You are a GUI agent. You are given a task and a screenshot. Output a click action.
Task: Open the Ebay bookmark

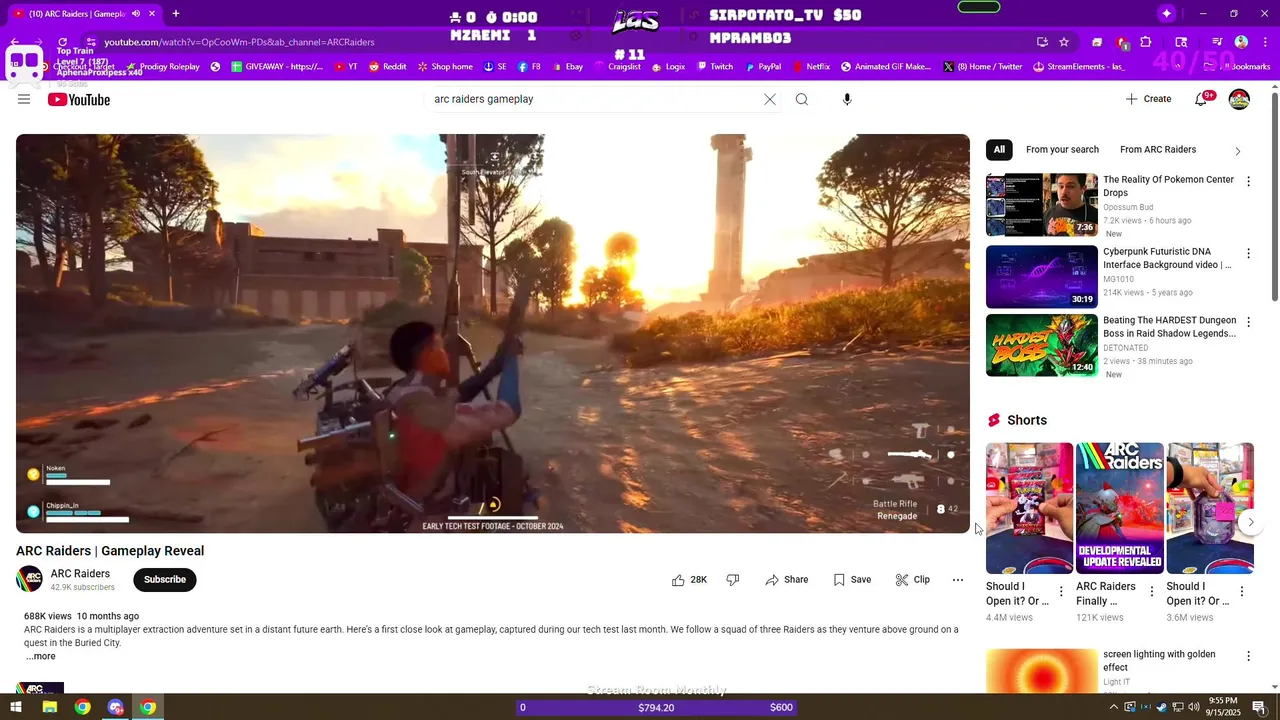[566, 67]
